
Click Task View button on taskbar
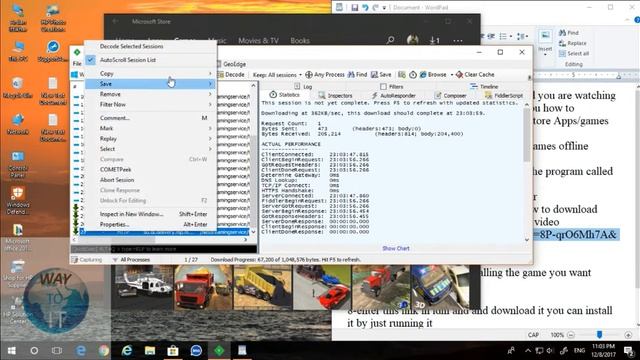tap(57, 351)
